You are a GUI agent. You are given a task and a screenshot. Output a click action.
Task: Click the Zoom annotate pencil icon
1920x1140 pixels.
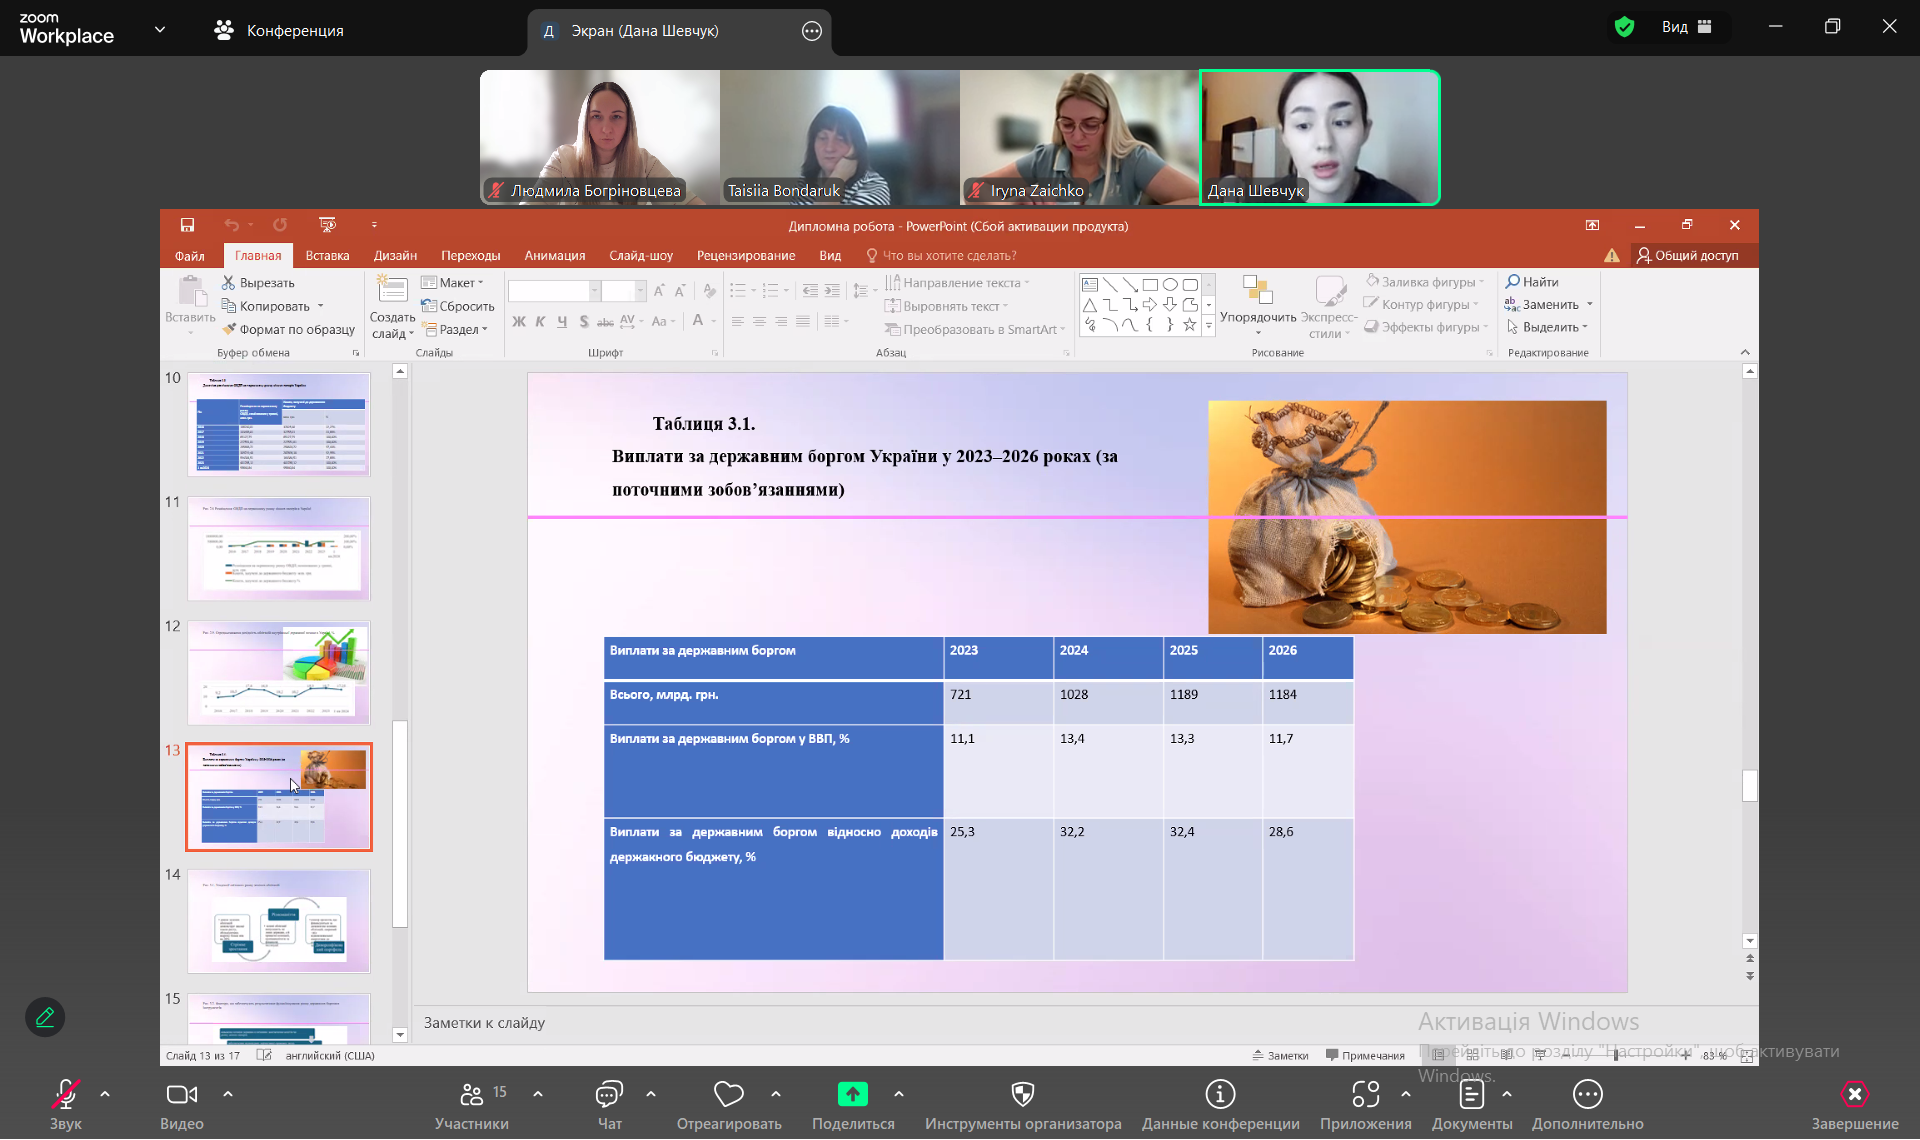(x=45, y=1017)
